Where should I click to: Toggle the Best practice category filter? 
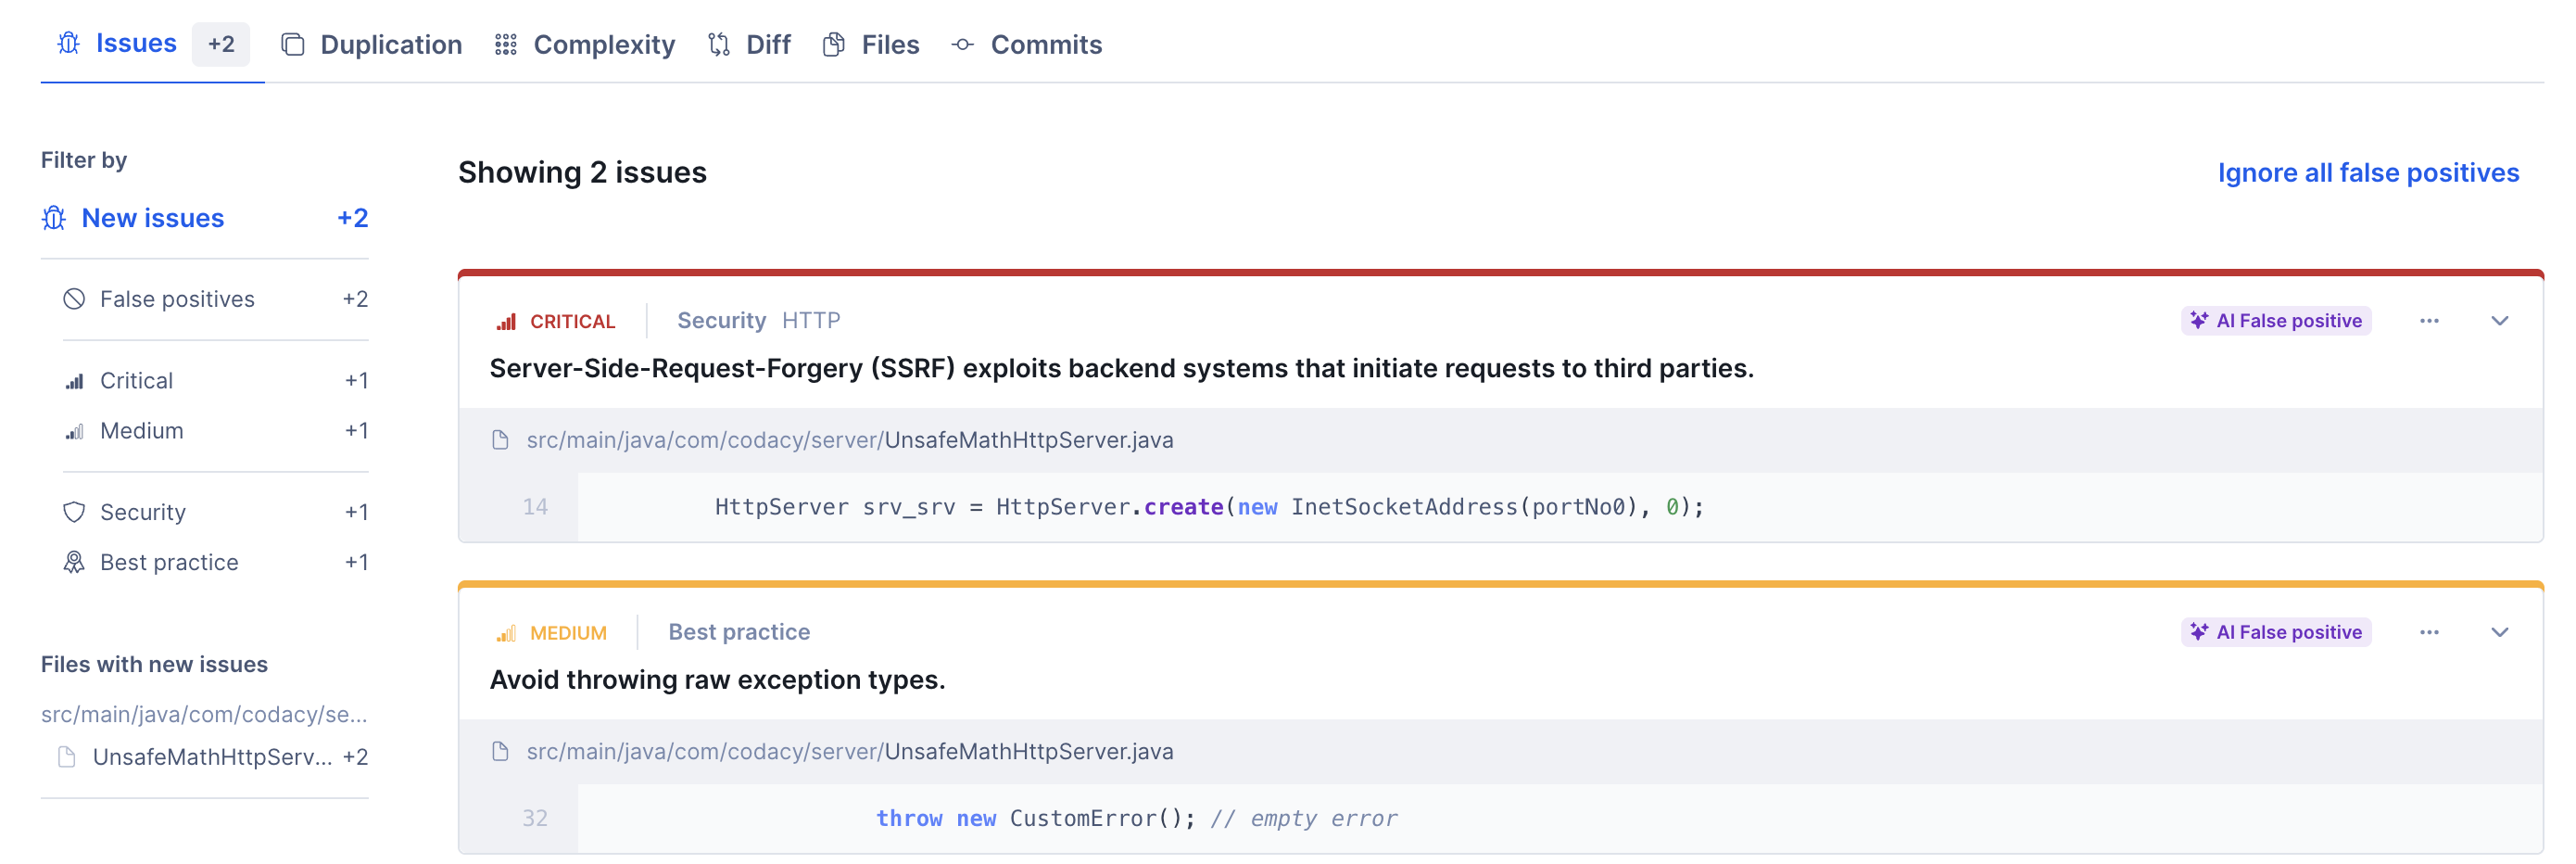(x=169, y=562)
